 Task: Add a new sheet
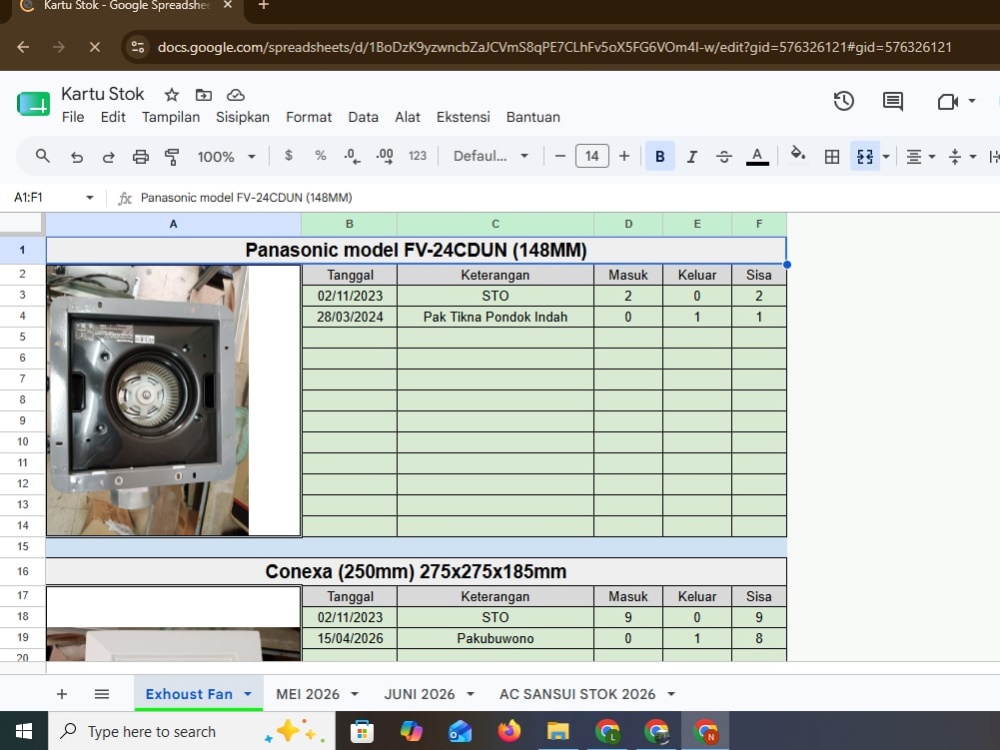coord(62,694)
